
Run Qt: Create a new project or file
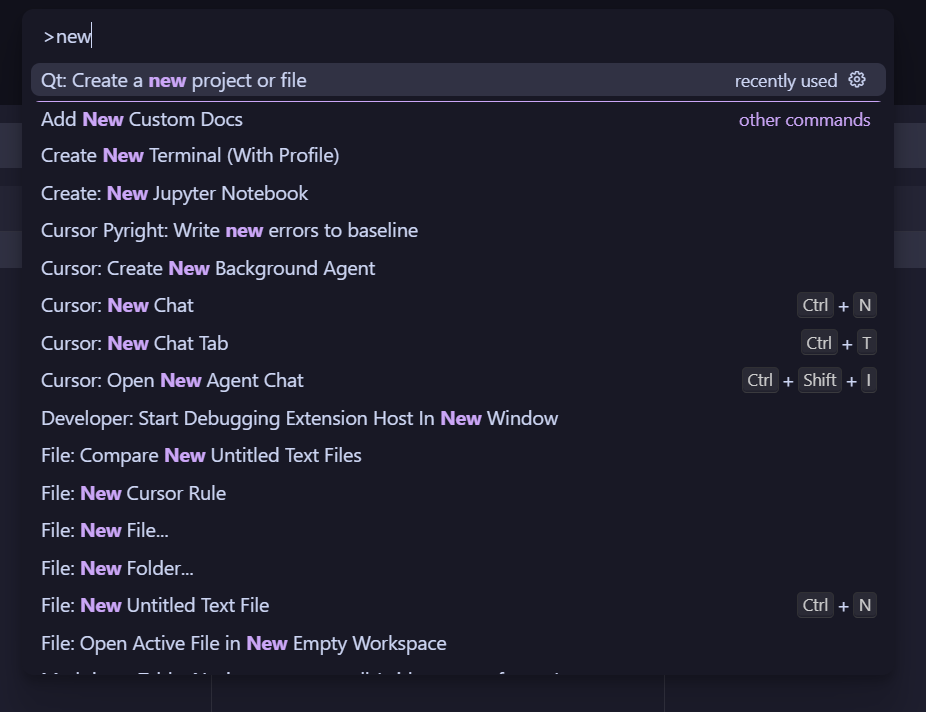pyautogui.click(x=174, y=81)
